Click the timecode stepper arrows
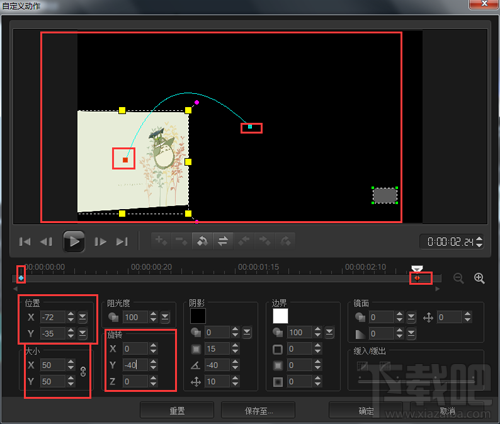The height and width of the screenshot is (424, 500). coord(479,242)
